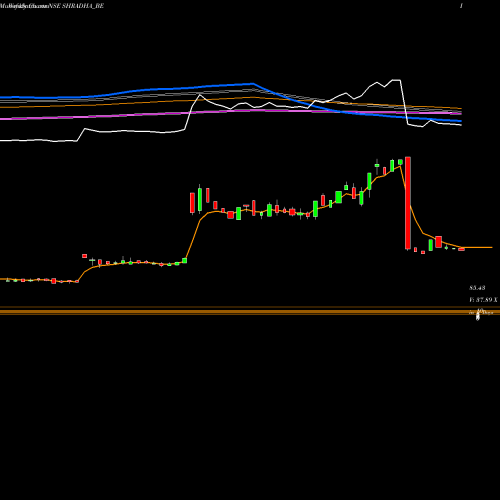Click the V: 87.89 X volume label

(483, 300)
